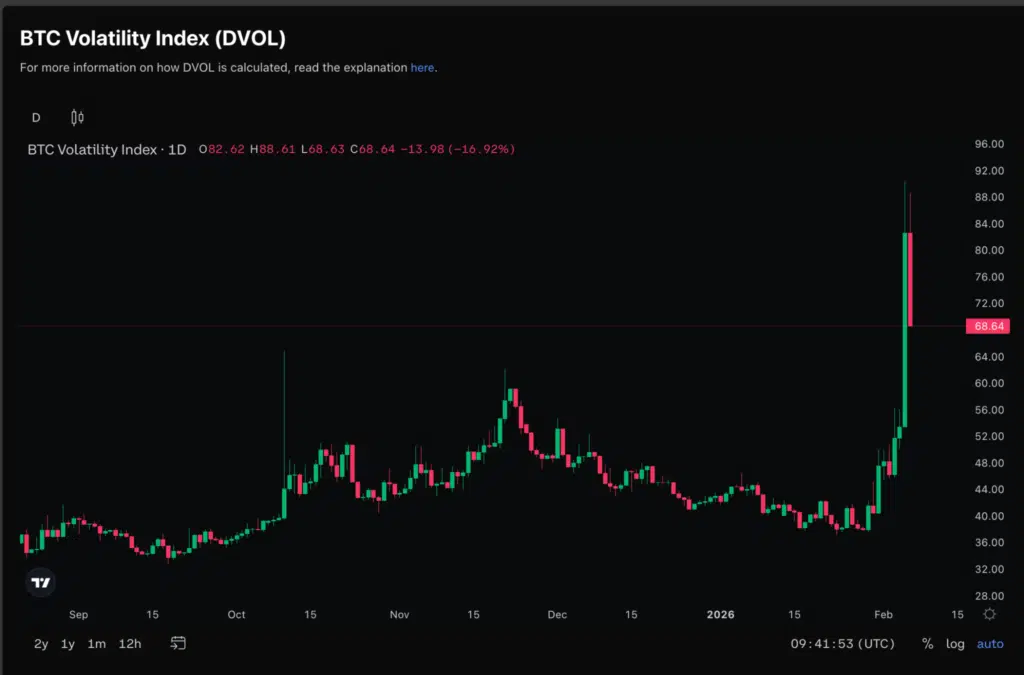This screenshot has height=675, width=1024.
Task: Click the 2y range button
Action: (x=40, y=644)
